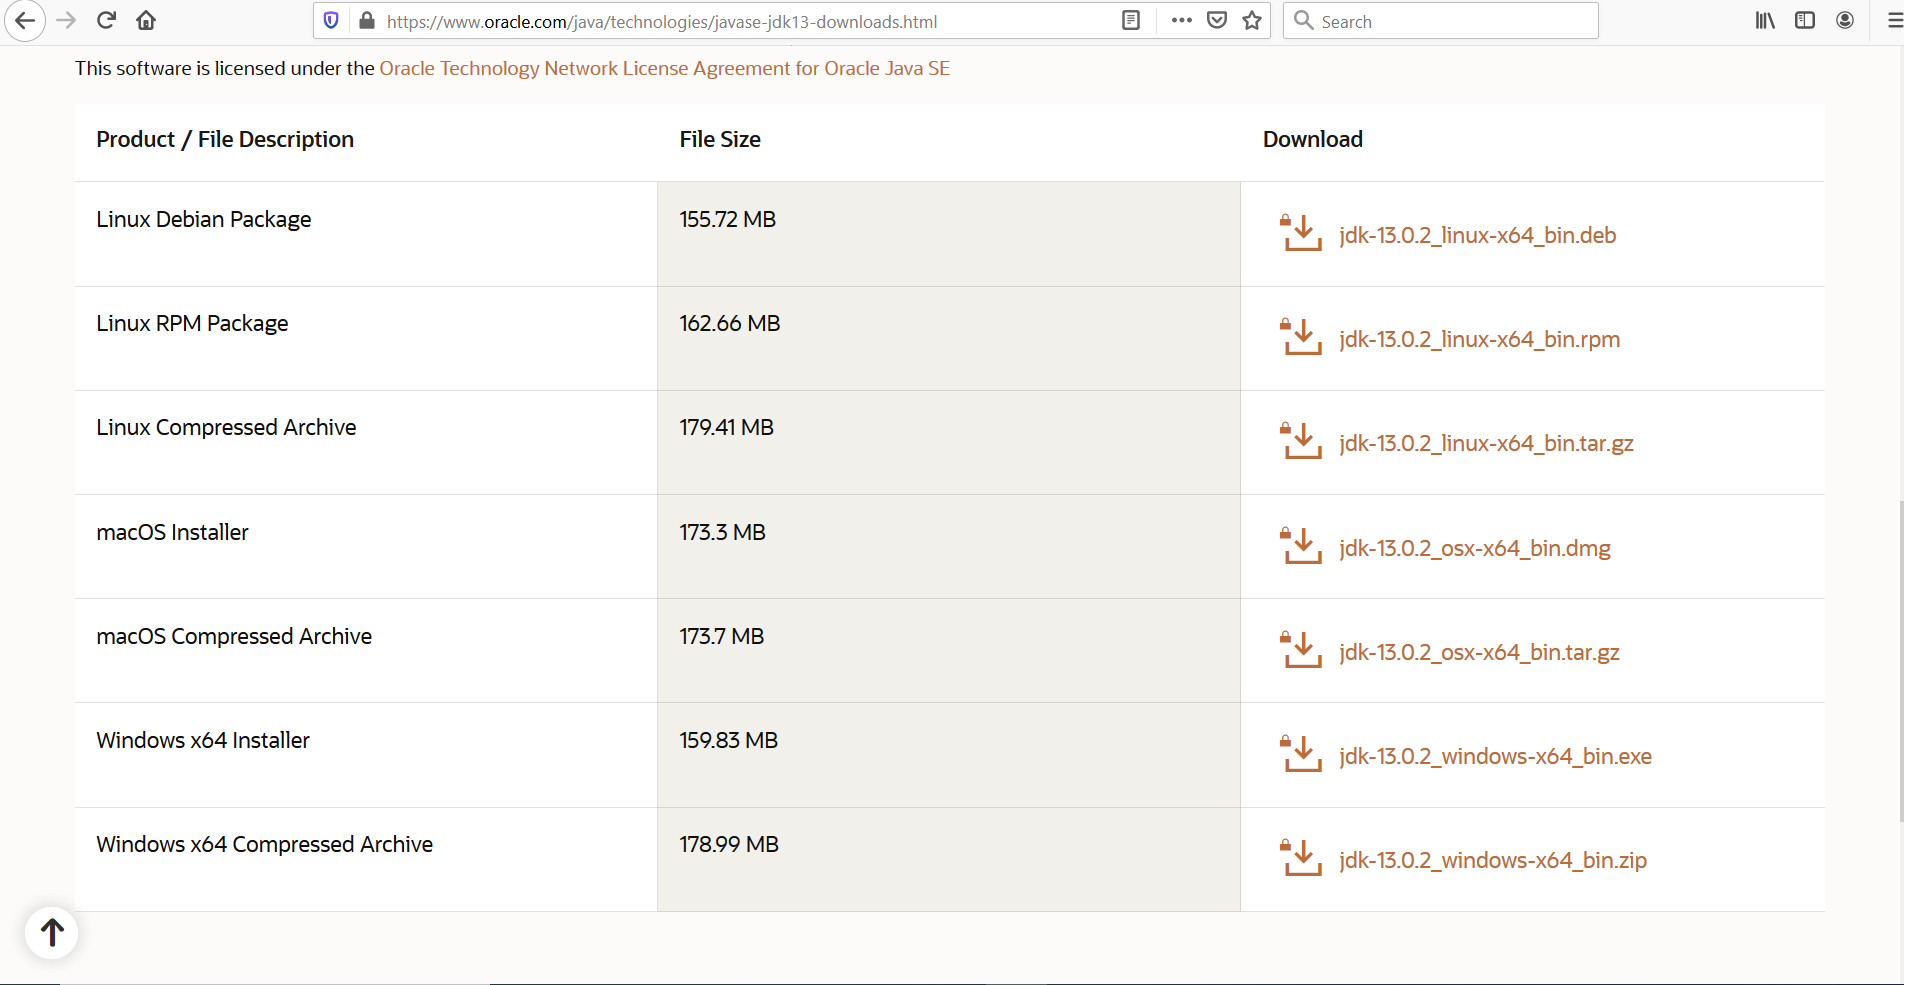
Task: Select the Linux RPM Package label
Action: pyautogui.click(x=192, y=323)
